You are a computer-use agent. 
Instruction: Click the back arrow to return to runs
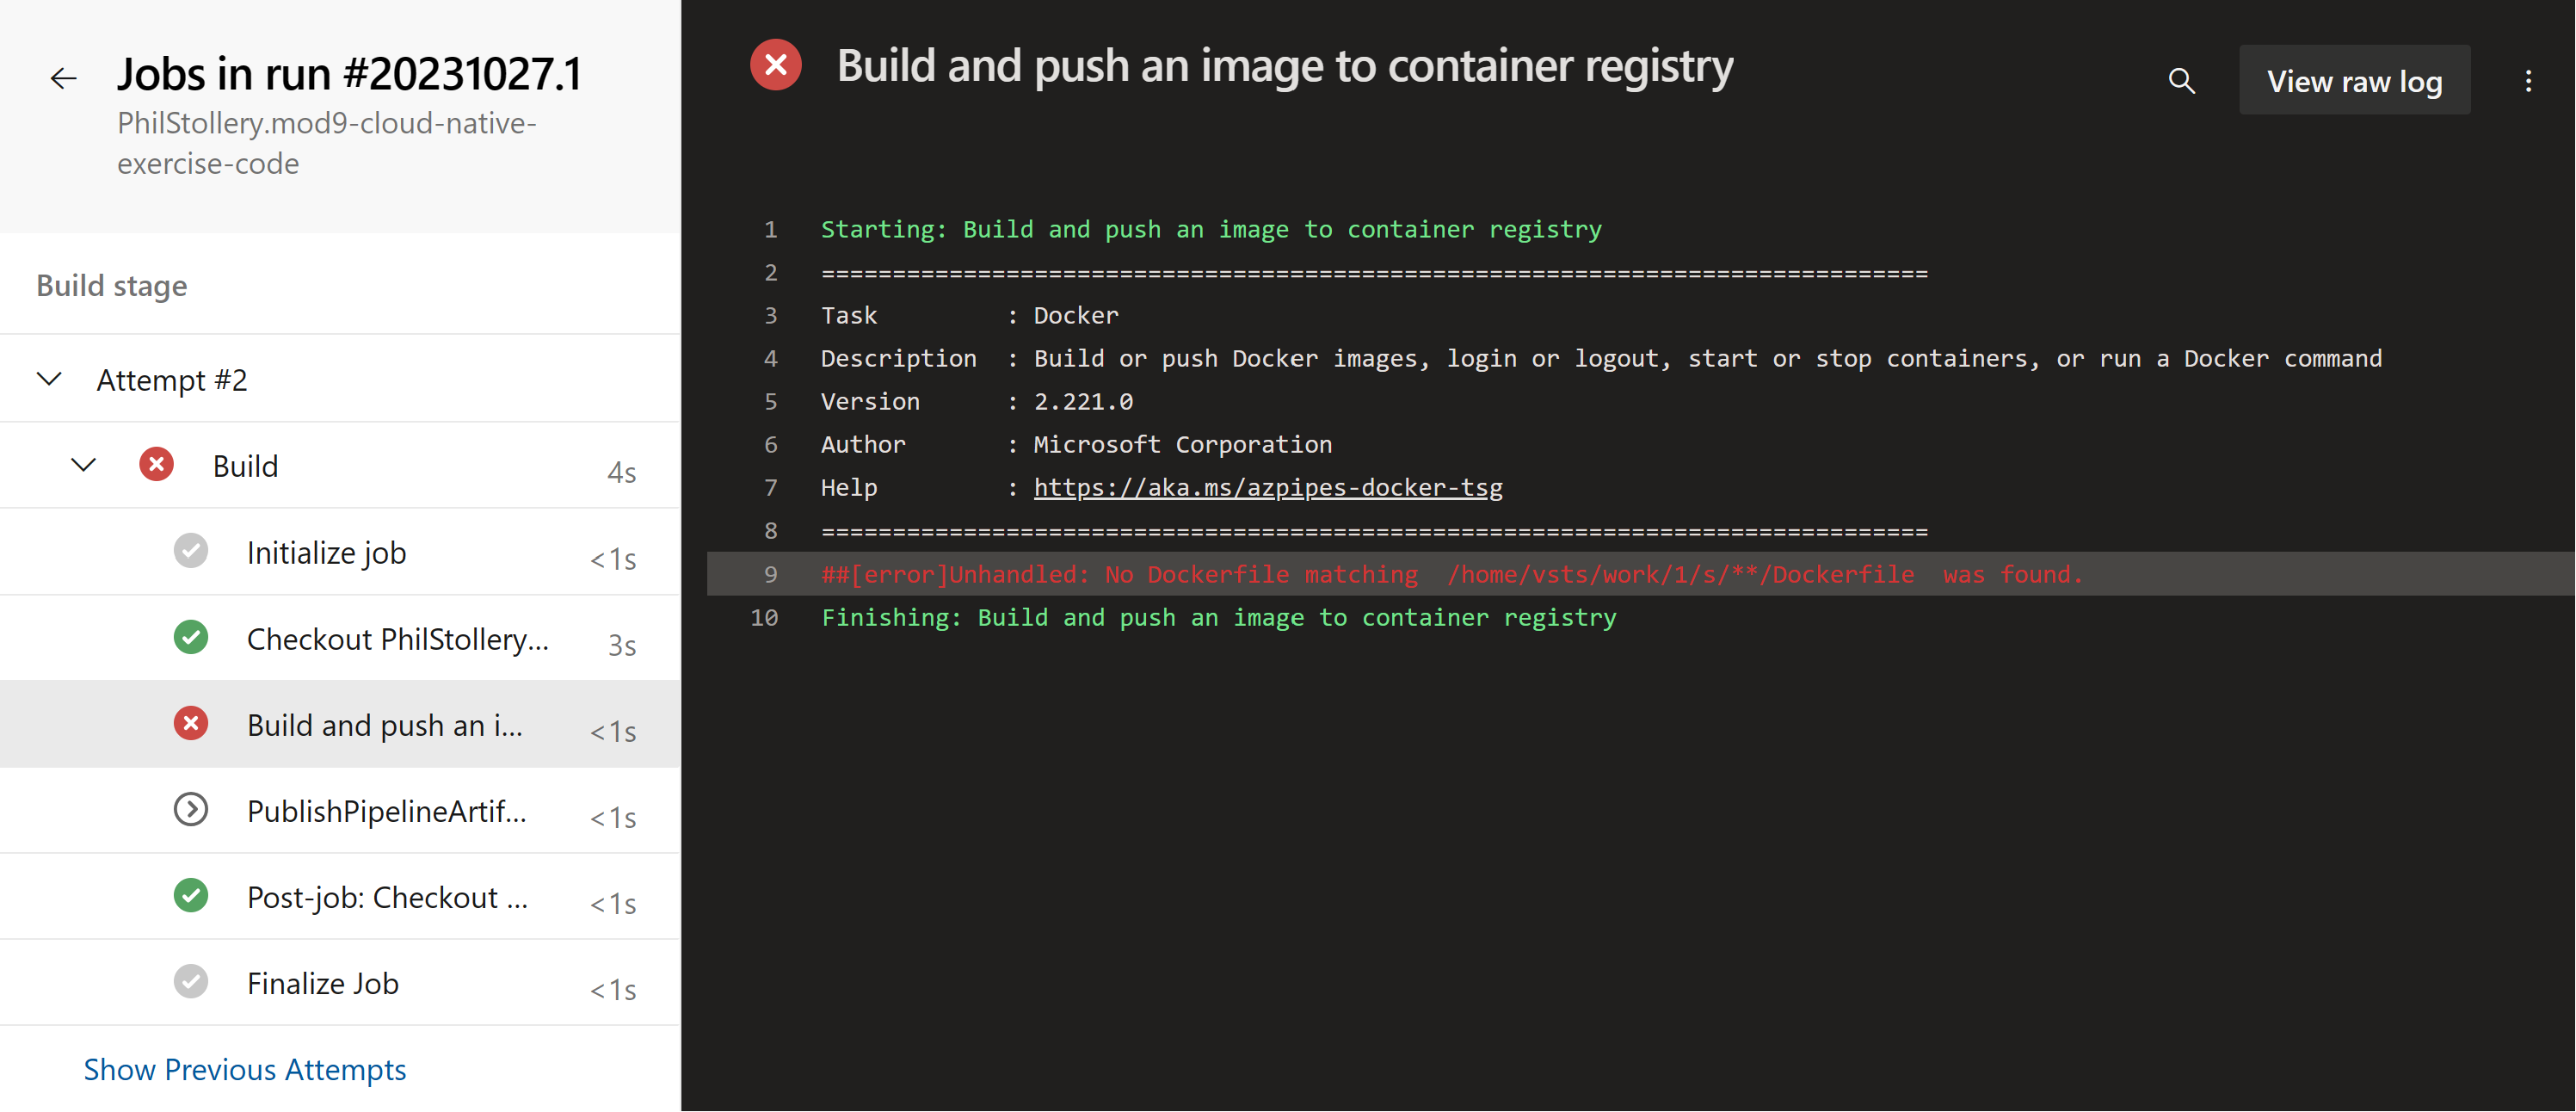click(x=63, y=77)
